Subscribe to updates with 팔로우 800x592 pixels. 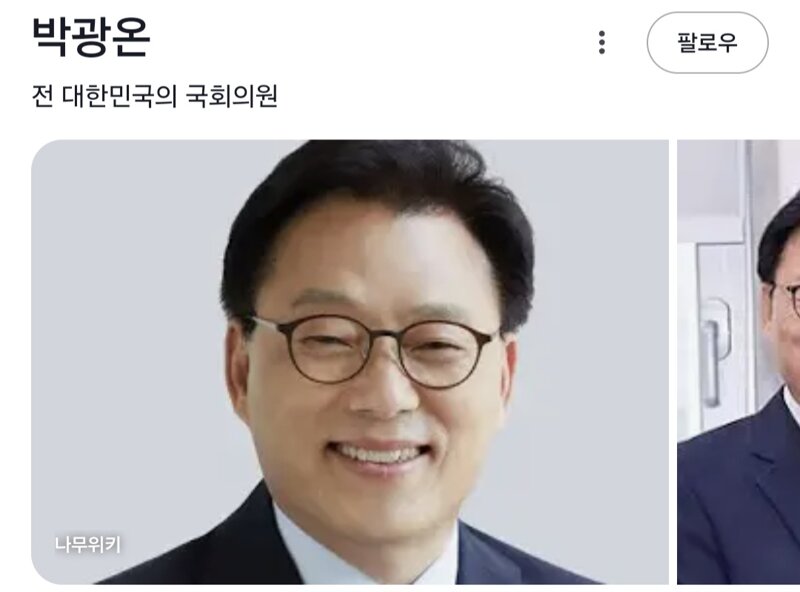tap(707, 42)
